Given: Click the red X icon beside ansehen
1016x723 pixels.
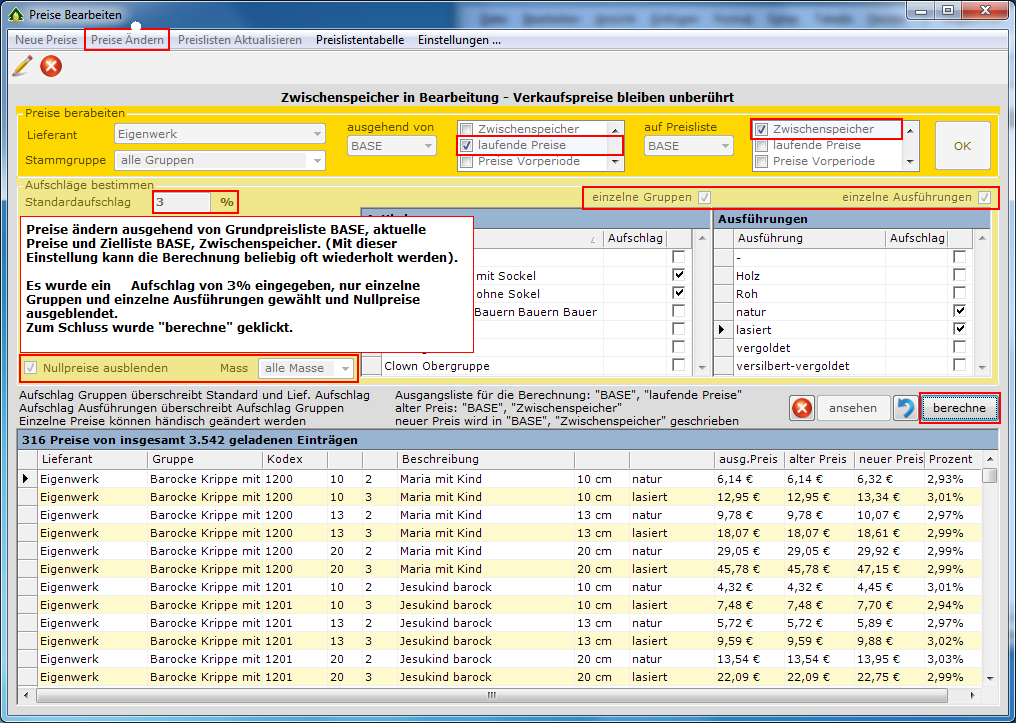Looking at the screenshot, I should coord(802,408).
